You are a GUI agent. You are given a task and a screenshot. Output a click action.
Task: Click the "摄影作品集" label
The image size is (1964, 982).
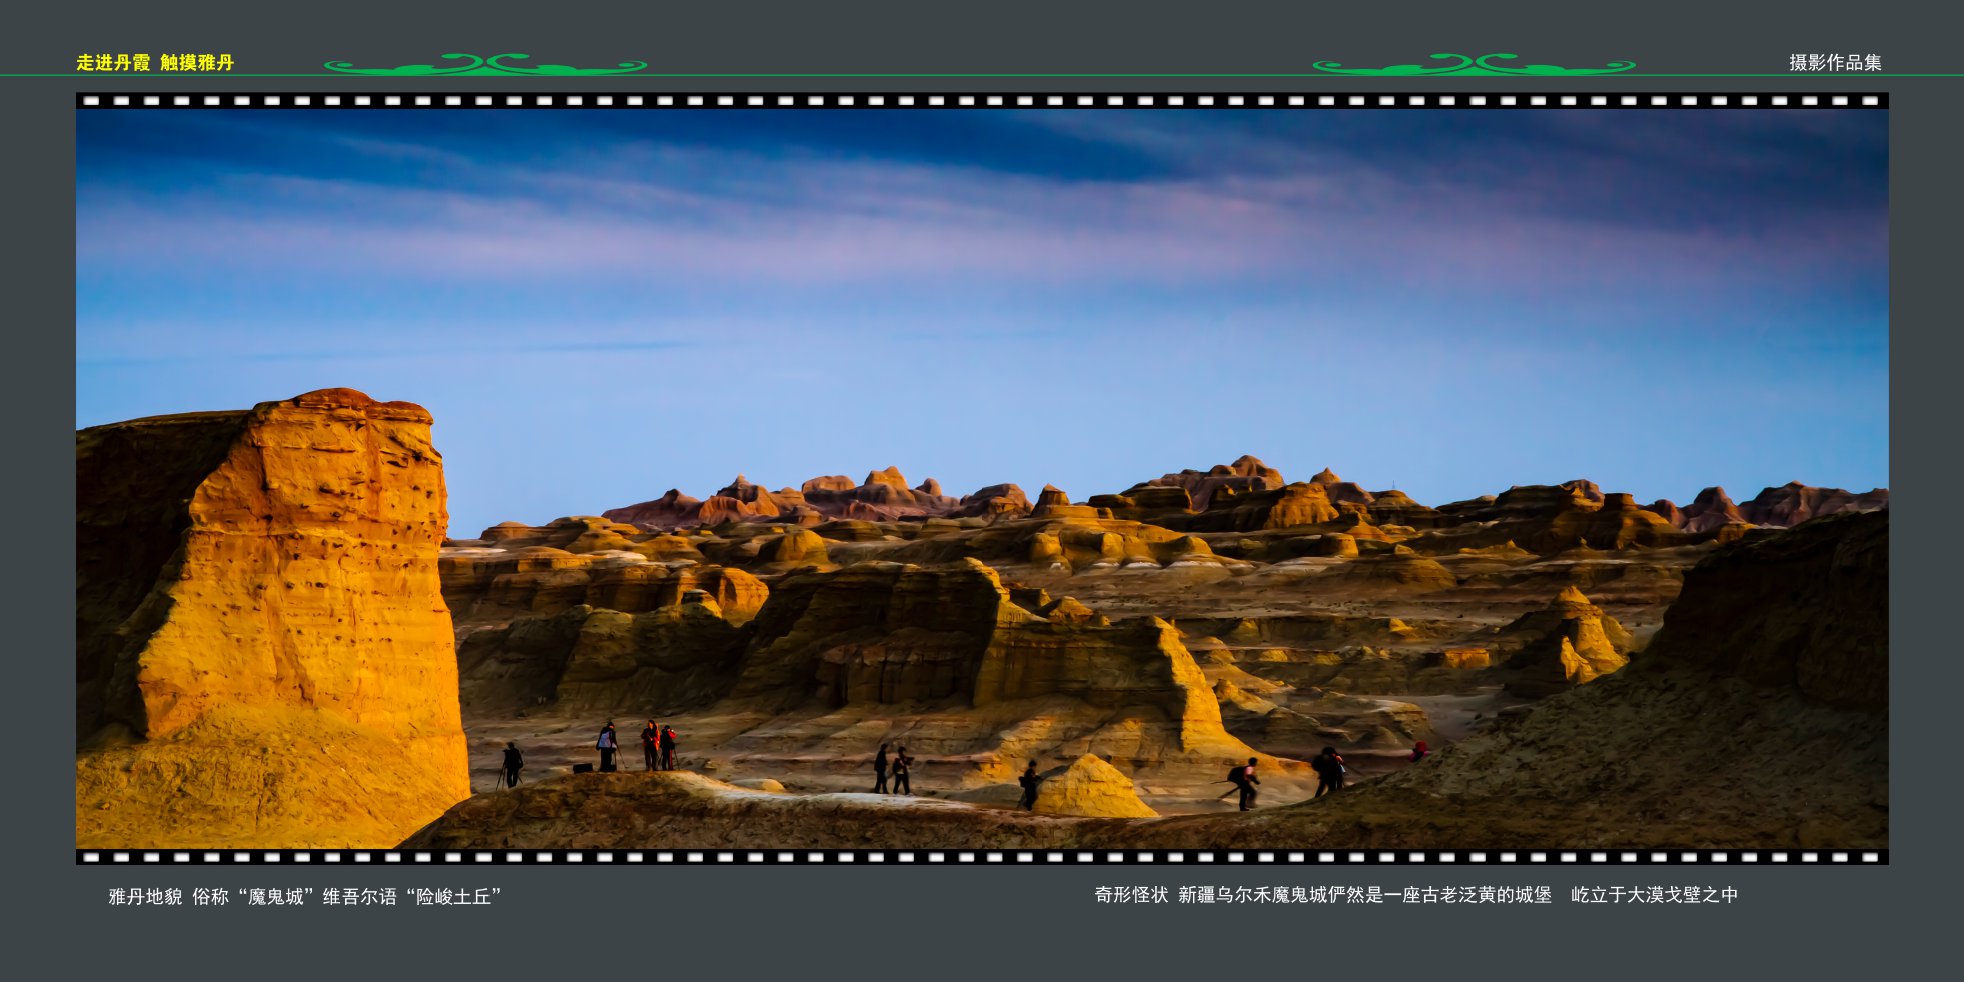pyautogui.click(x=1835, y=62)
